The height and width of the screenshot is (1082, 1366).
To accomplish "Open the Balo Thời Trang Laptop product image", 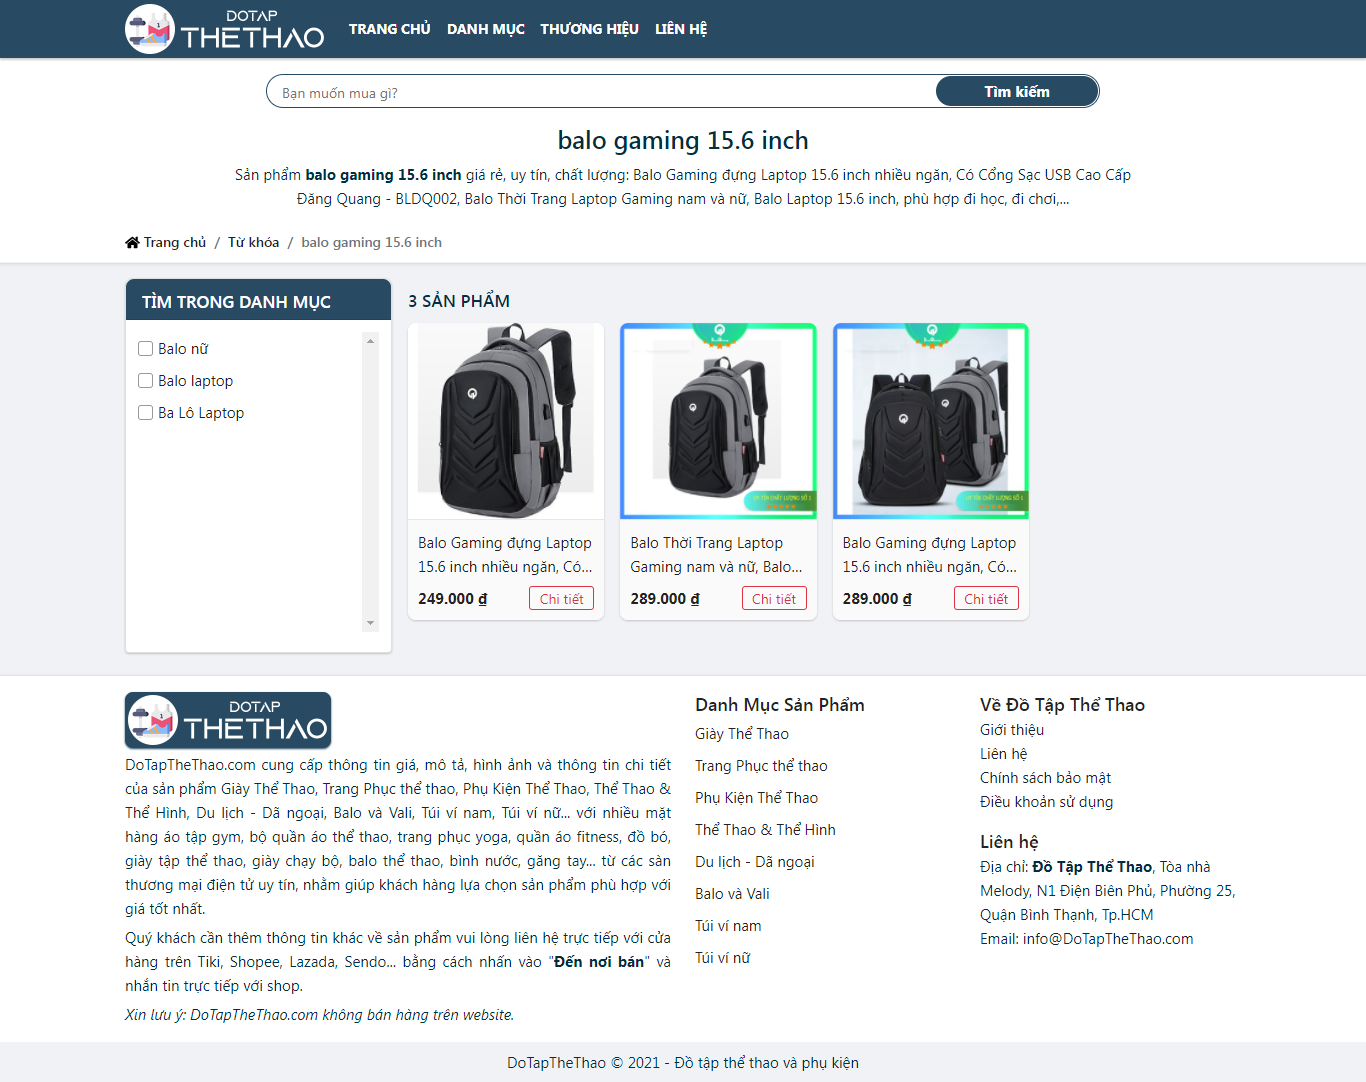I will point(718,421).
